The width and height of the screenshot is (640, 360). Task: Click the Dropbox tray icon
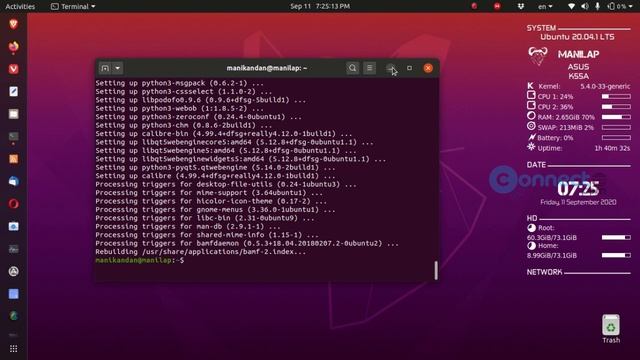[x=520, y=6]
